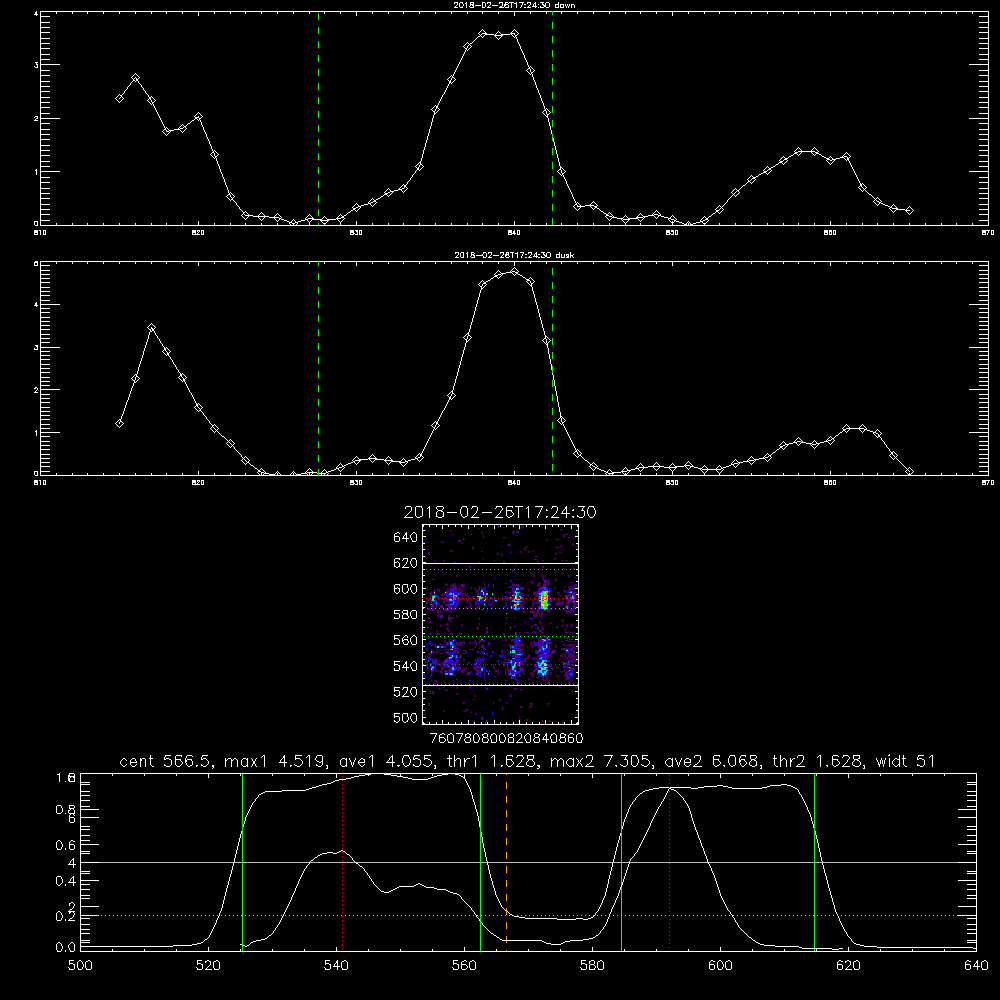Click the y-axis label 600 beside the spectrogram

click(x=406, y=589)
